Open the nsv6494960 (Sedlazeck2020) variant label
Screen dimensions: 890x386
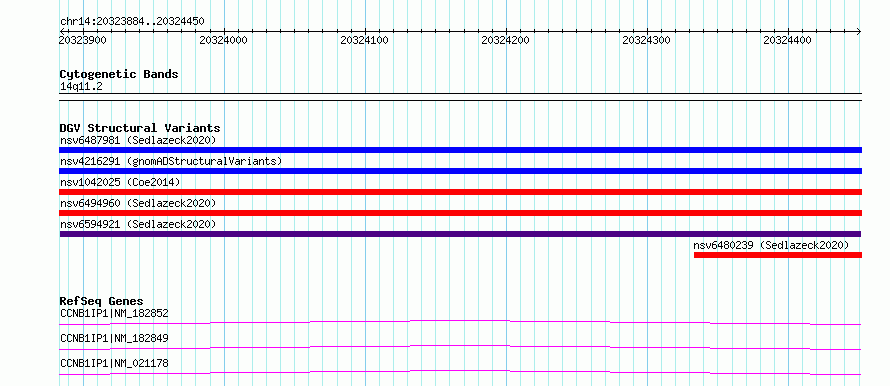click(x=138, y=203)
